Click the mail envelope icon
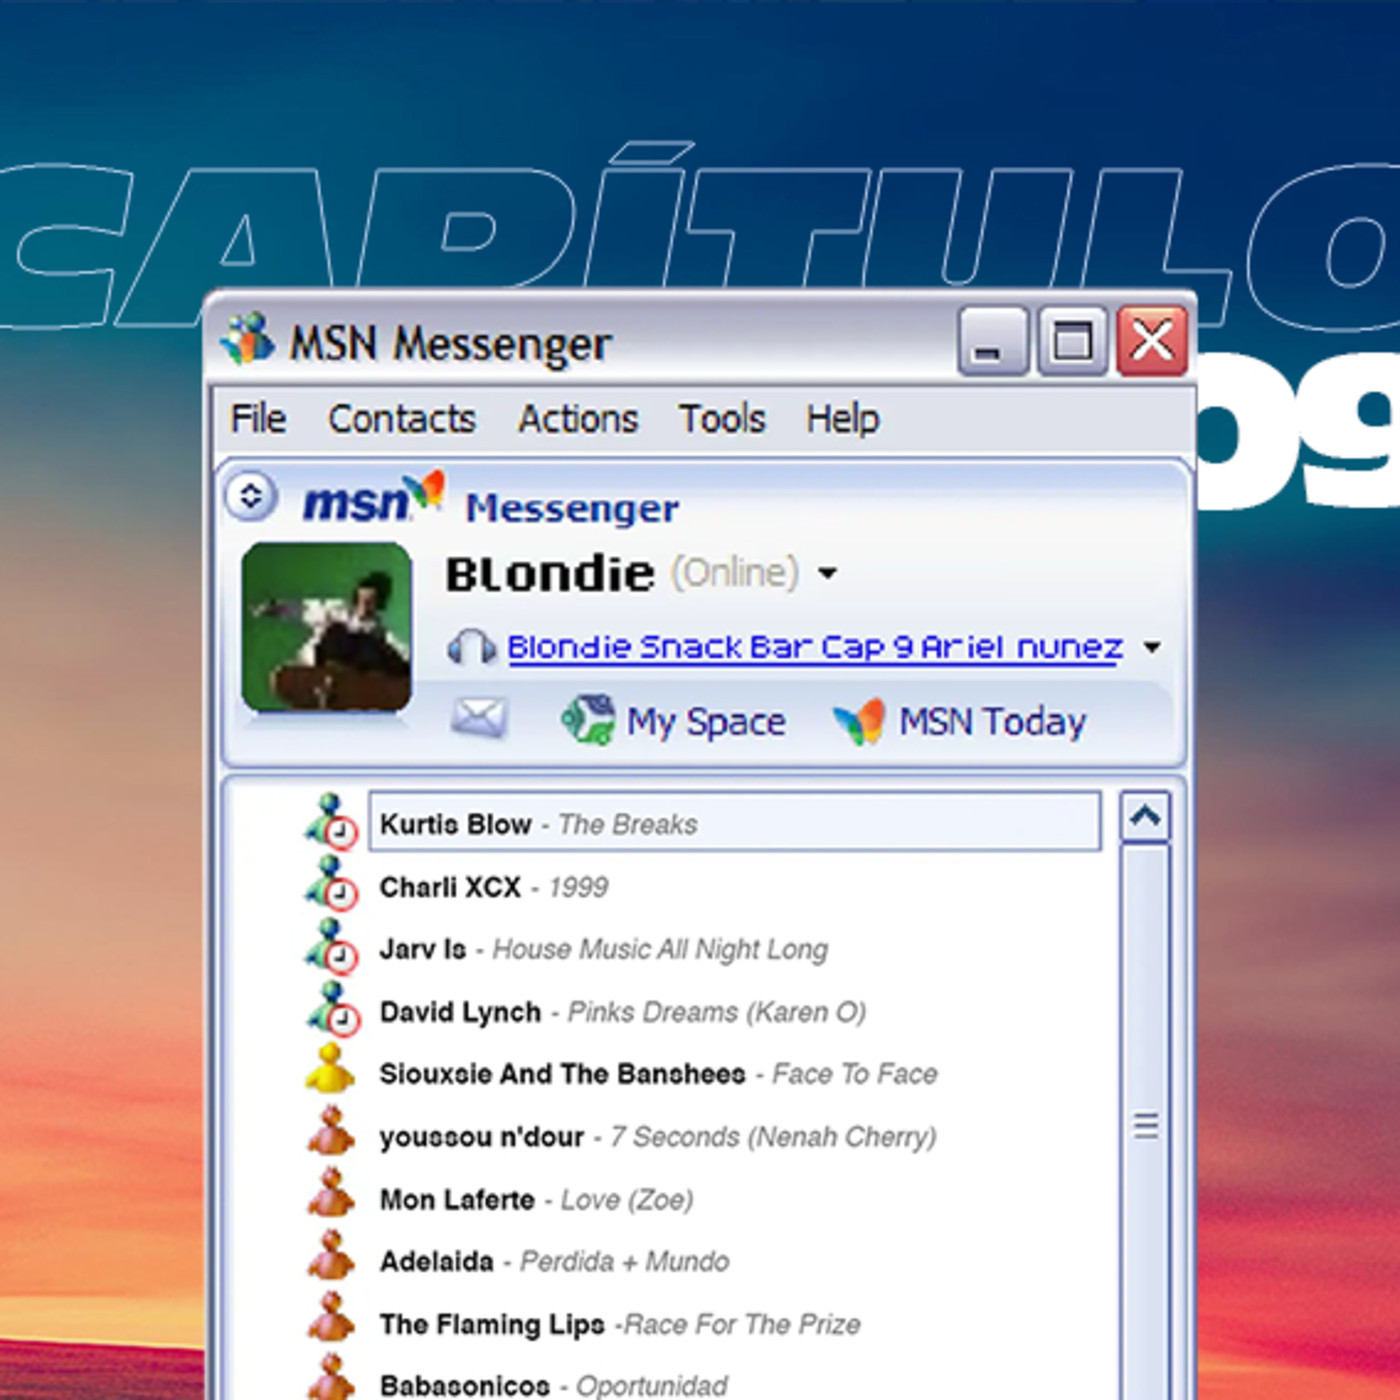This screenshot has width=1400, height=1400. pyautogui.click(x=478, y=718)
